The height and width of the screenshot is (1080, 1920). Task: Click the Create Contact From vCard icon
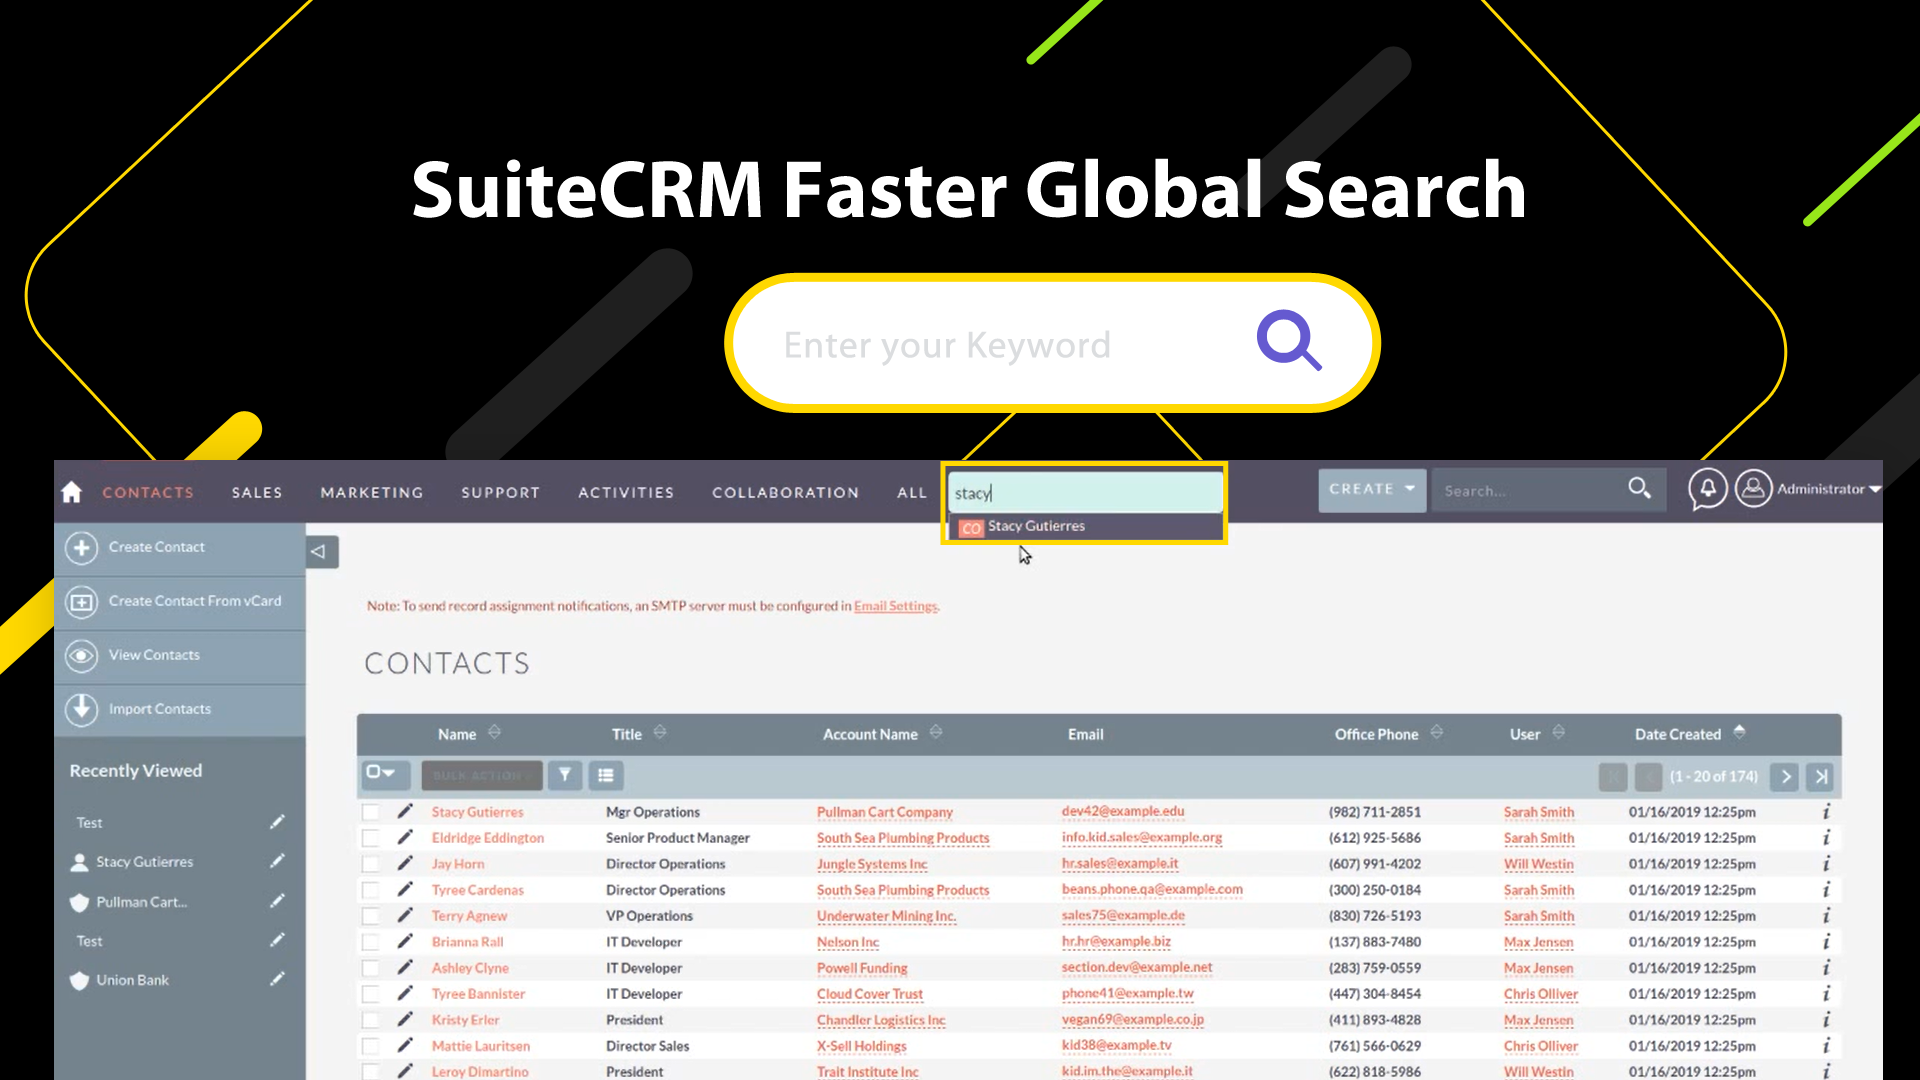tap(81, 602)
